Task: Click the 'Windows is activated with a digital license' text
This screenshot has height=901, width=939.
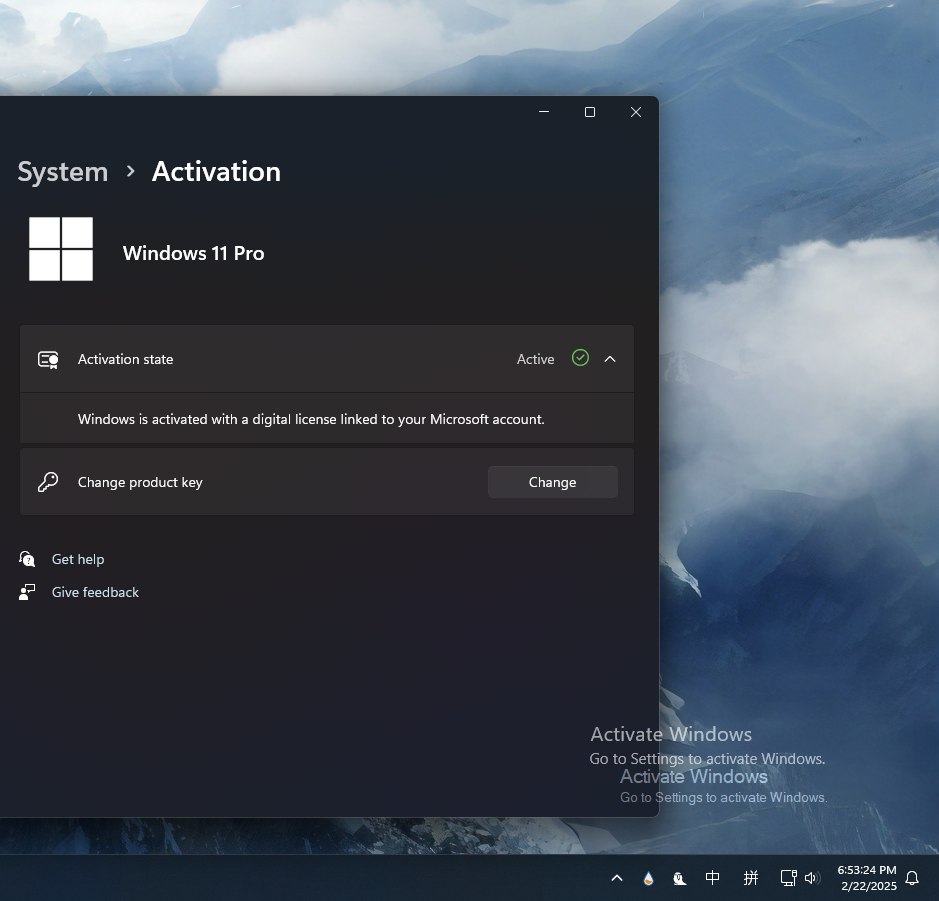Action: [x=311, y=419]
